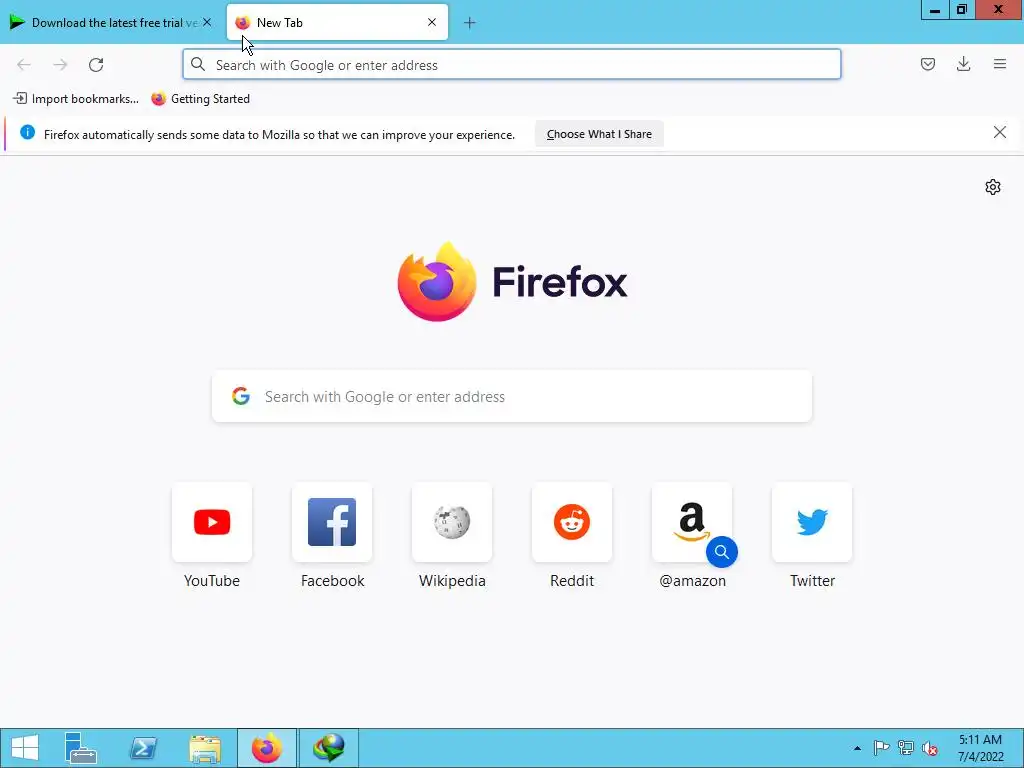Open the Windows Start button
1024x768 pixels.
pyautogui.click(x=25, y=748)
